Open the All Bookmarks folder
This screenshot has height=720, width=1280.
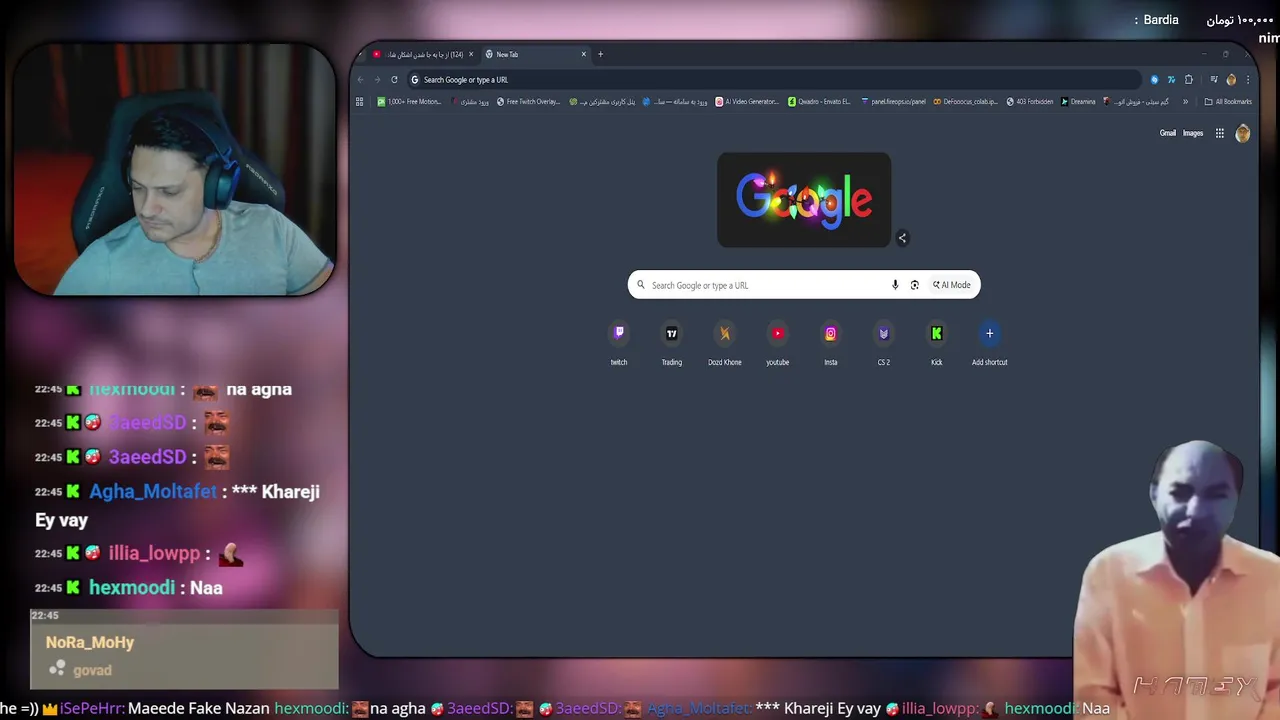[x=1228, y=101]
